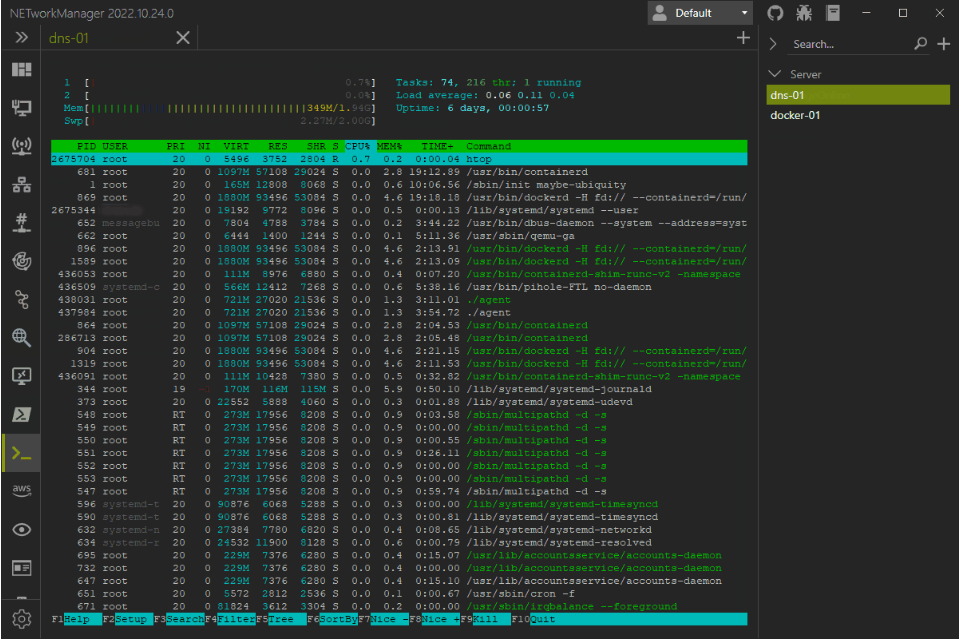Screen dimensions: 959x639
Task: Expand the left sidebar with the chevron
Action: tap(21, 37)
